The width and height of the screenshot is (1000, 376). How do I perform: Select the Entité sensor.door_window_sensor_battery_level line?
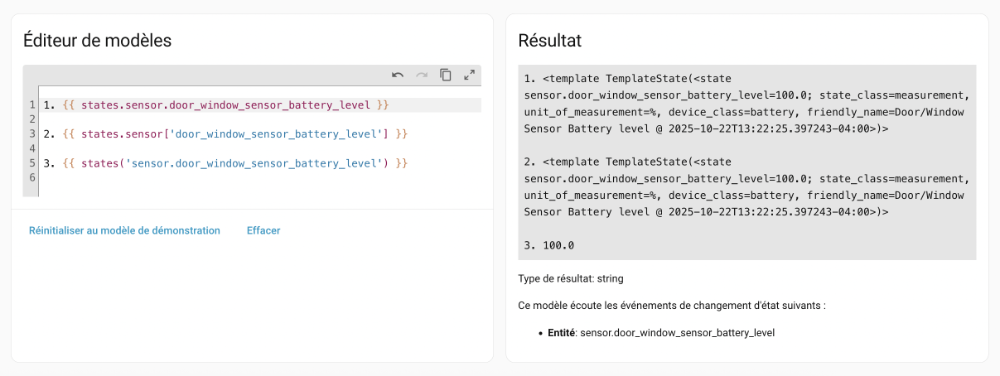660,333
